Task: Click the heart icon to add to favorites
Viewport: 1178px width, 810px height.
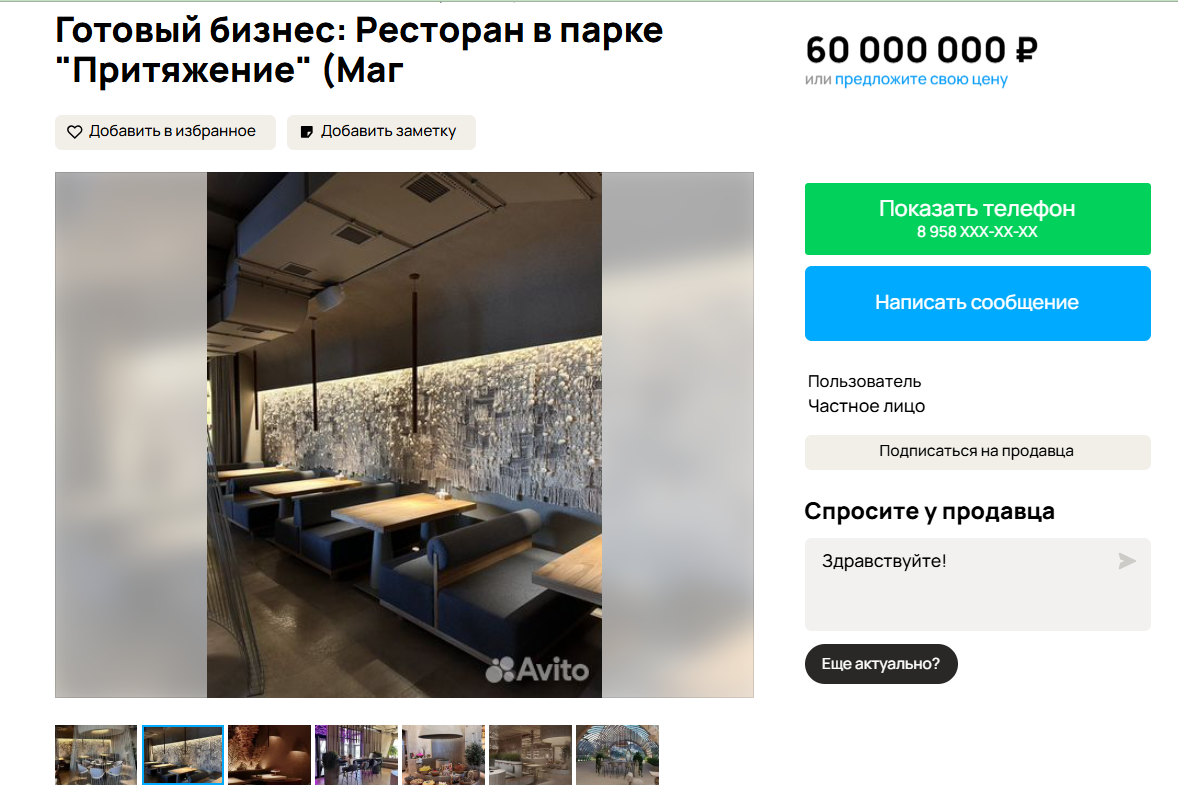Action: point(74,132)
